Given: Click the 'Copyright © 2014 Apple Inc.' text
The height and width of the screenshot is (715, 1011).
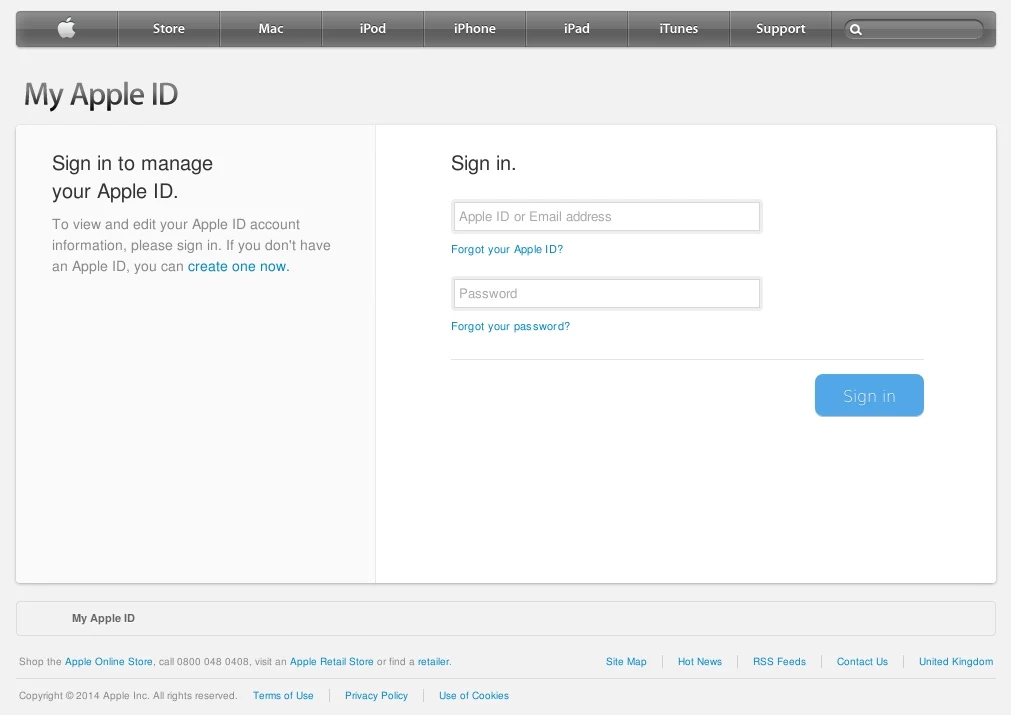Looking at the screenshot, I should 84,696.
